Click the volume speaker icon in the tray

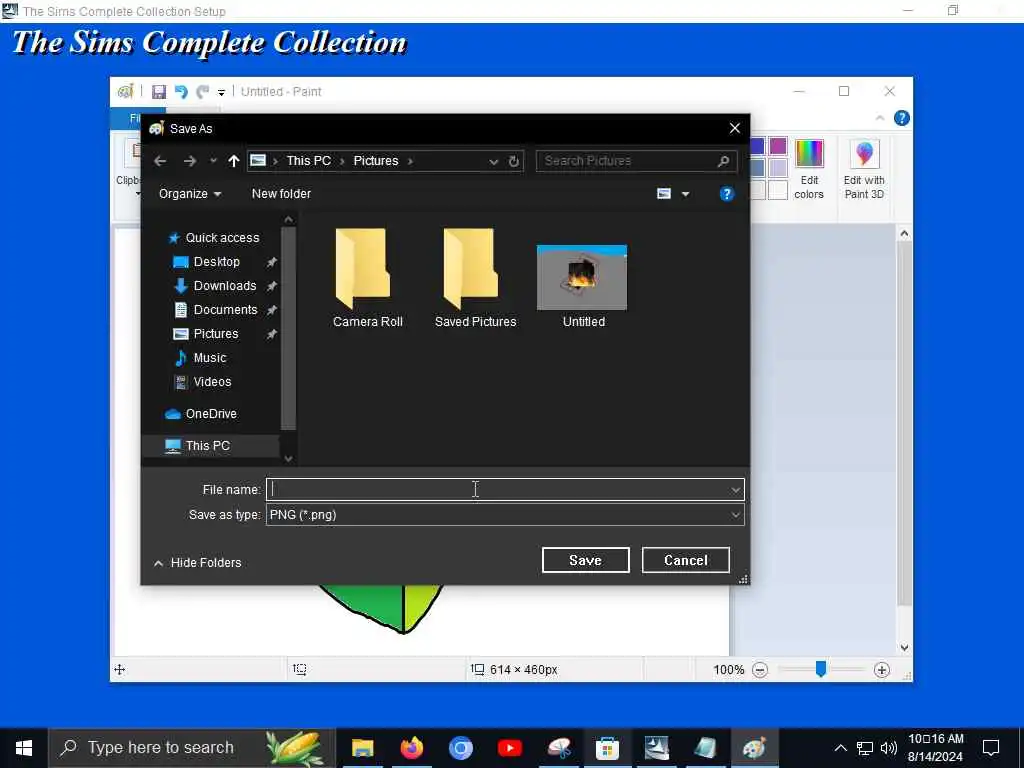pos(888,748)
